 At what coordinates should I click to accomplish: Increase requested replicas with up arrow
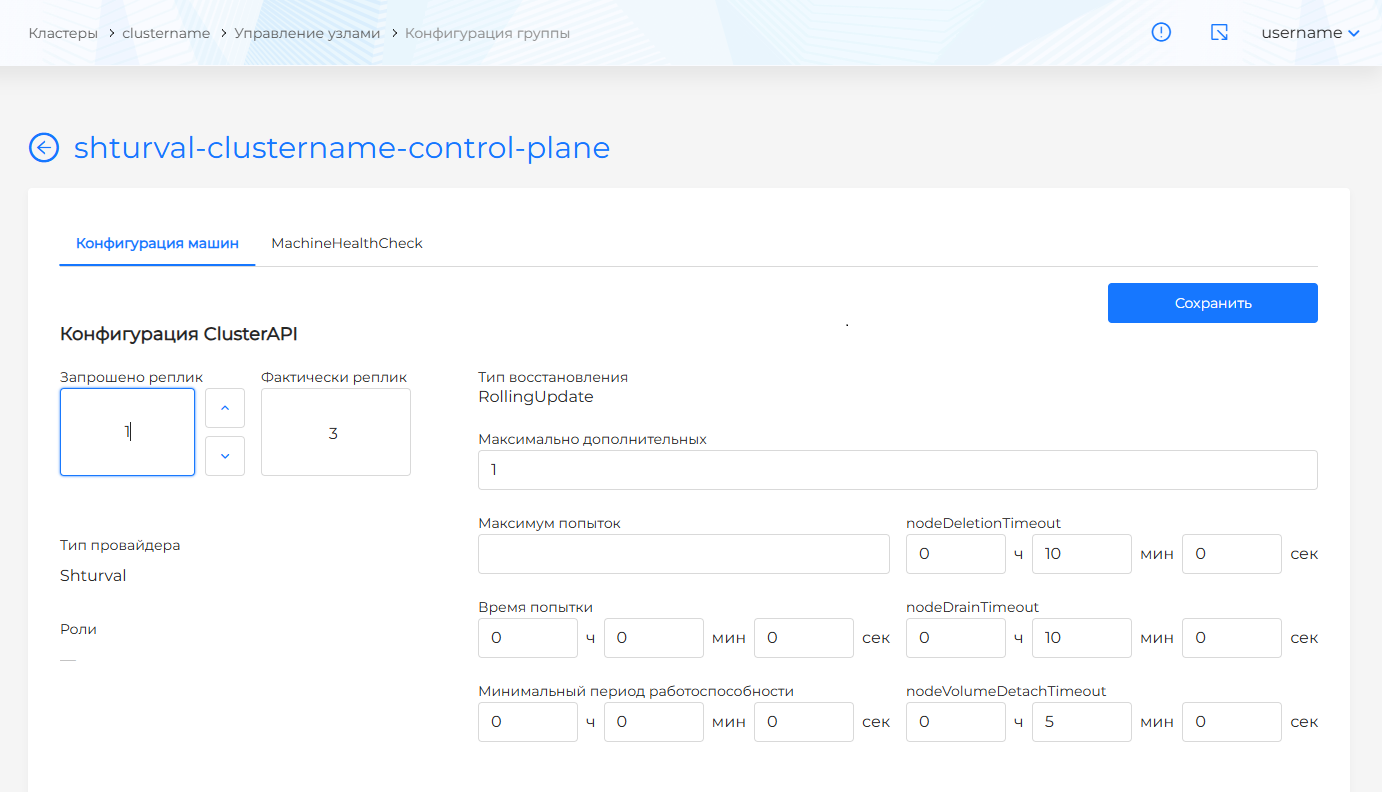(225, 408)
